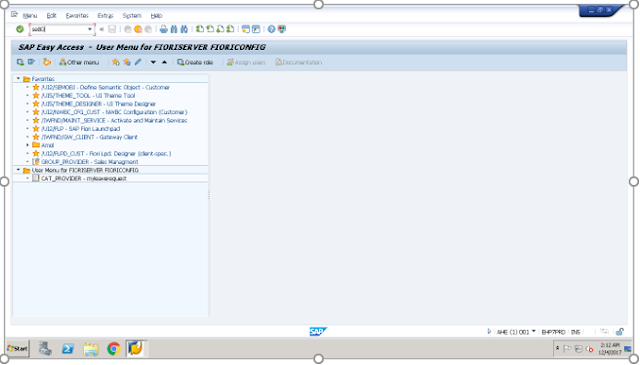
Task: Open the System menu
Action: 132,16
